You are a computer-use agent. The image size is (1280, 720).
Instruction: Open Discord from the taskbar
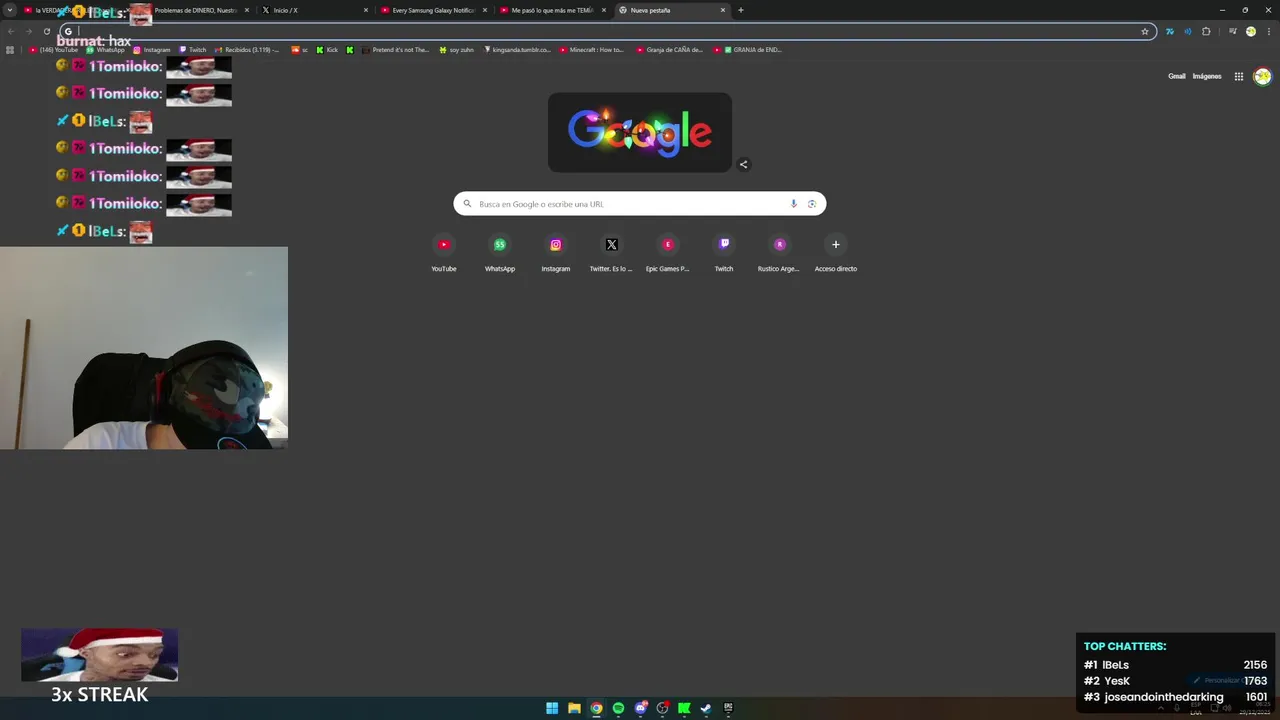tap(640, 708)
